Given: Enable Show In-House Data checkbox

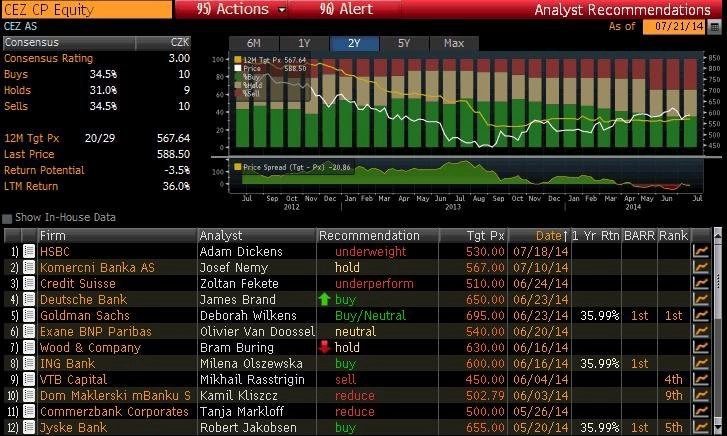Looking at the screenshot, I should [7, 218].
